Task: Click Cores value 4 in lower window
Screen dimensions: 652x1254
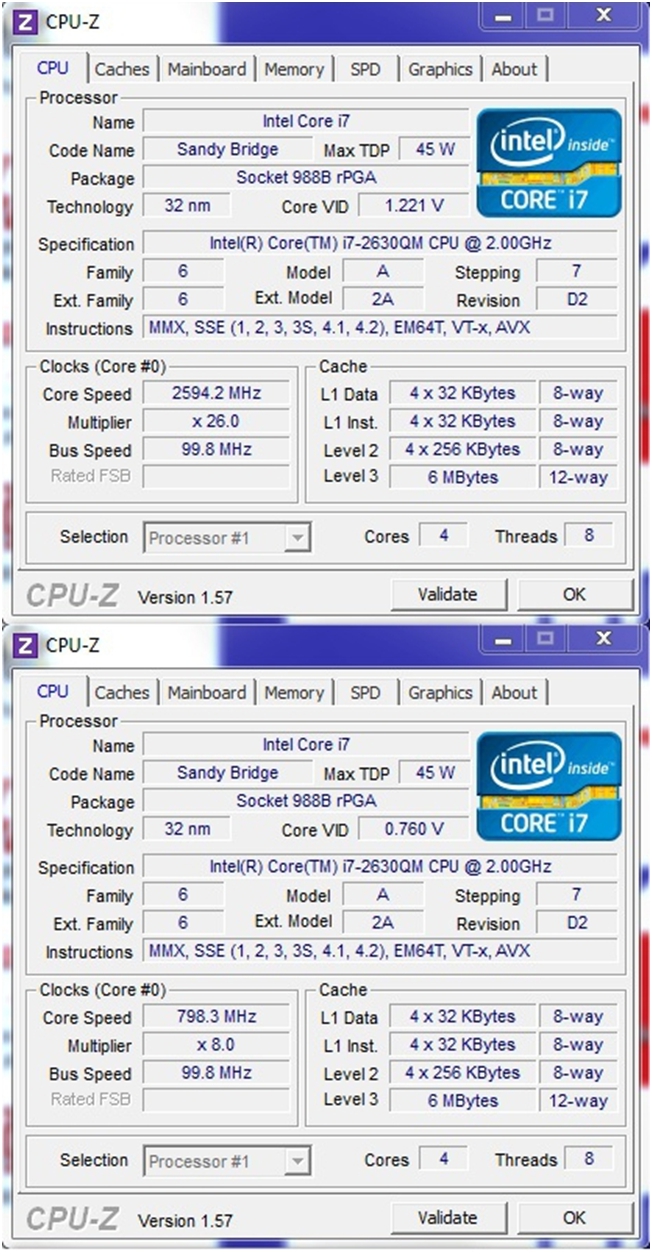Action: pos(444,1159)
